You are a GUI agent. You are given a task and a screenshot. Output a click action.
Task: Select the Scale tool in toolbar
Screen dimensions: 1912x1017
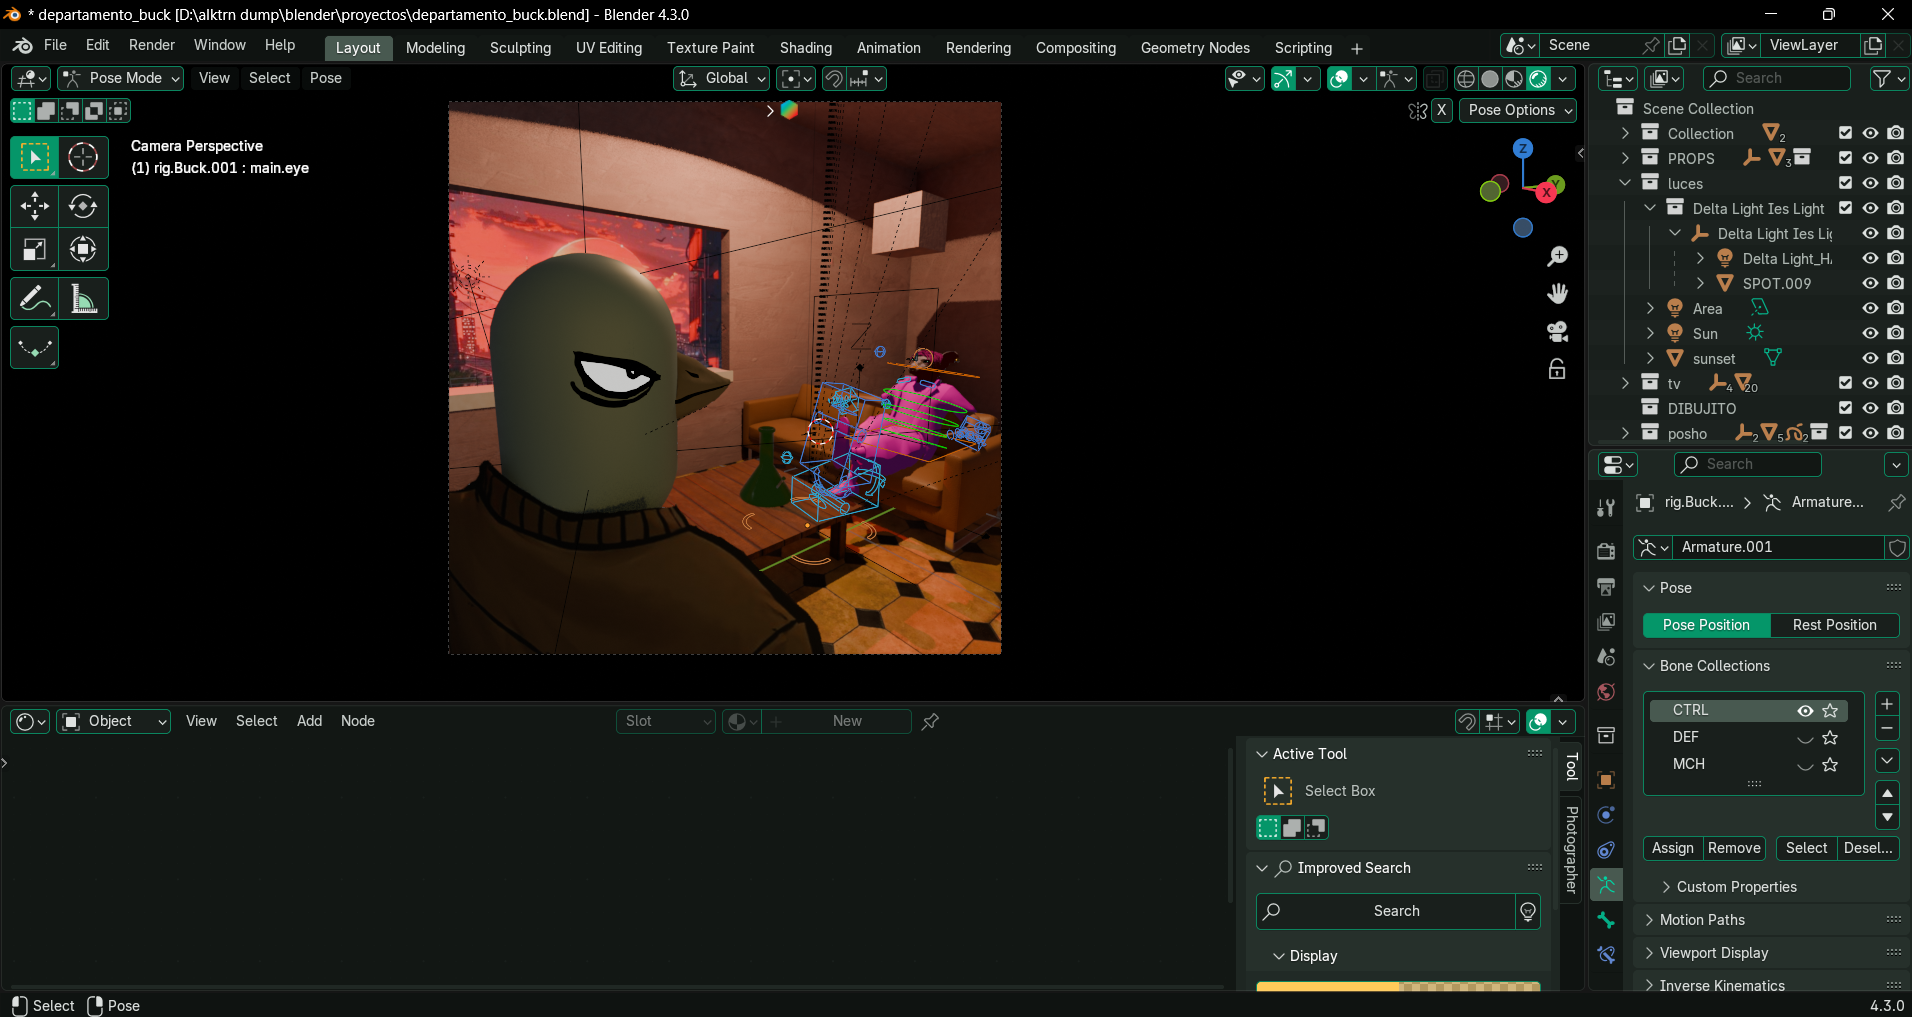tap(34, 250)
